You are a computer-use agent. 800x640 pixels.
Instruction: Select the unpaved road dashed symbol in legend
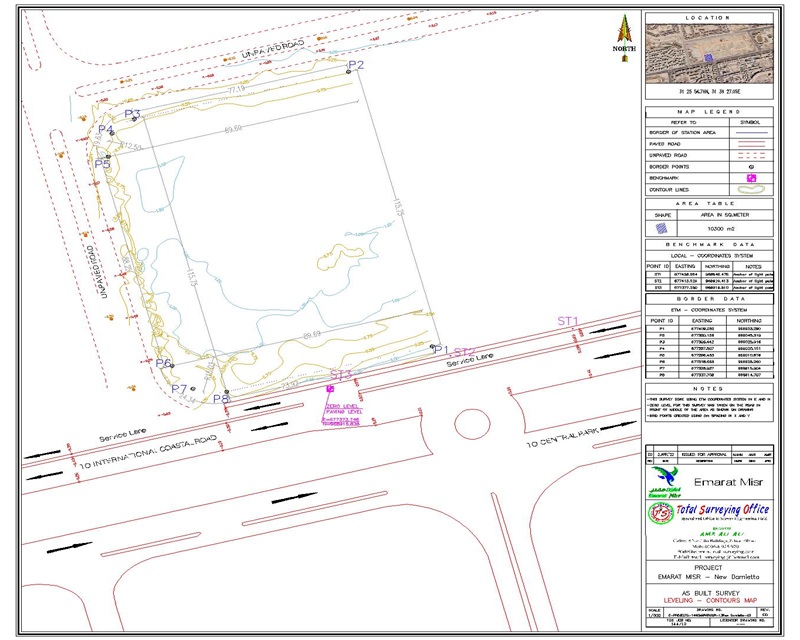[x=751, y=155]
